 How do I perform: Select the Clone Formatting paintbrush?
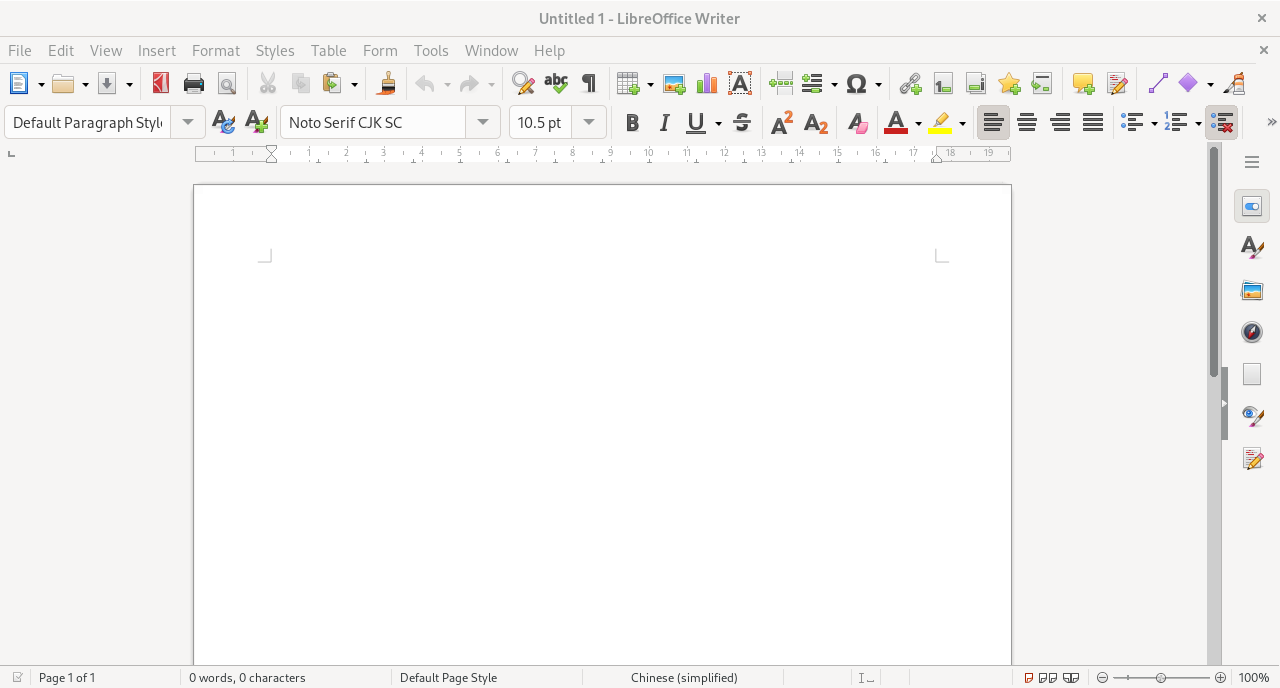point(387,84)
